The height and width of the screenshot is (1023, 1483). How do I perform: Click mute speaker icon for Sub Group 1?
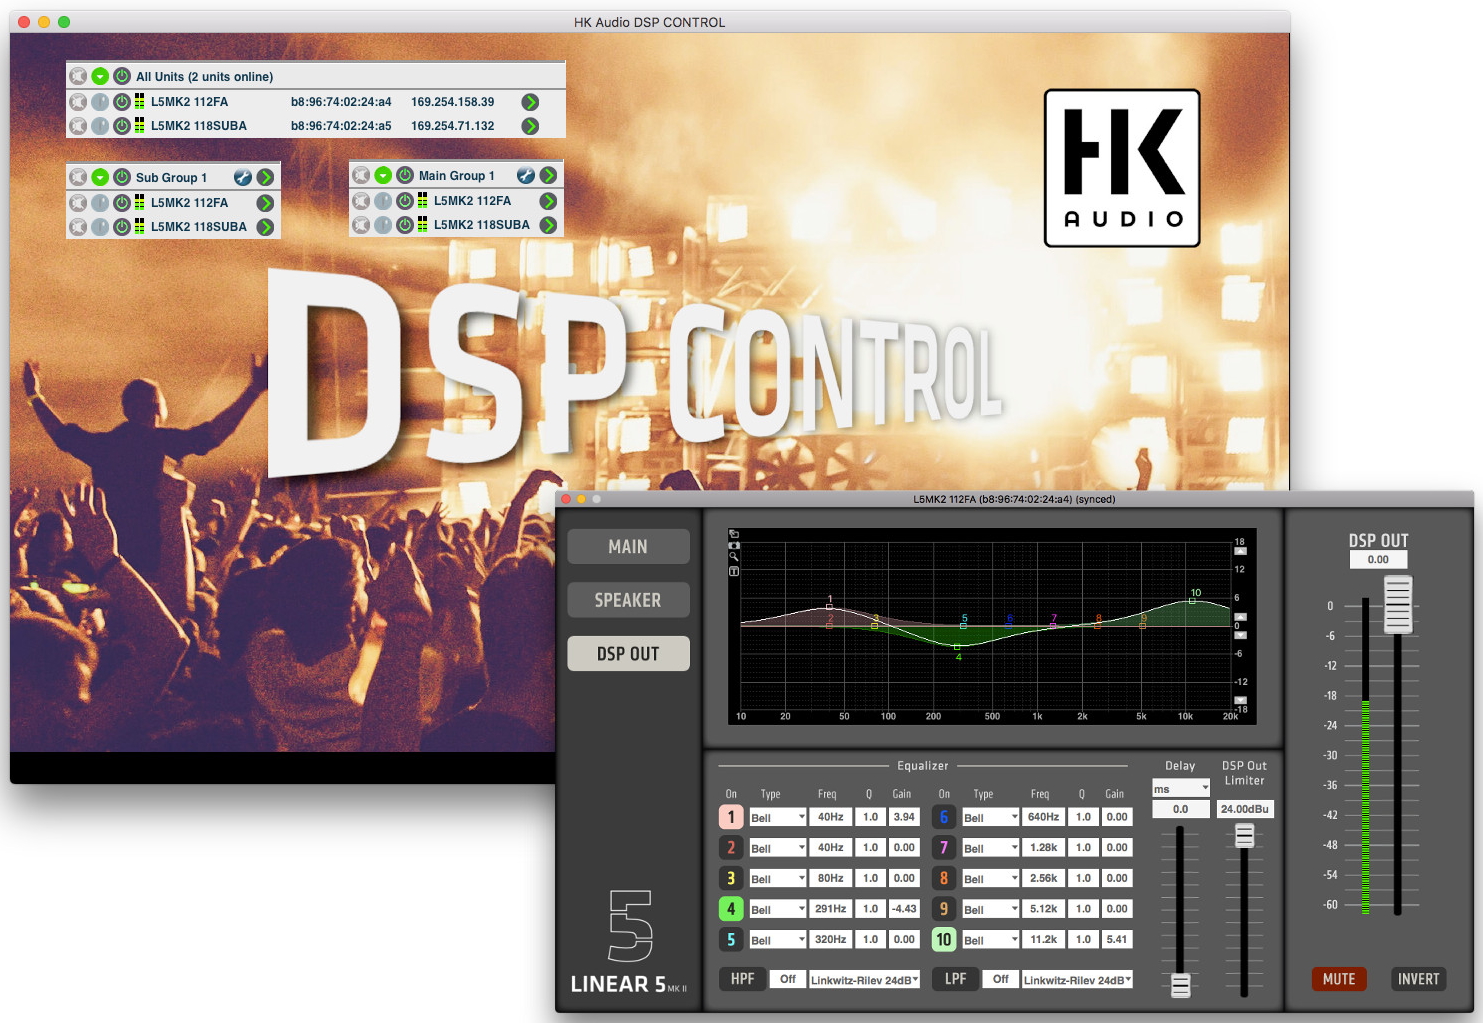[x=78, y=177]
